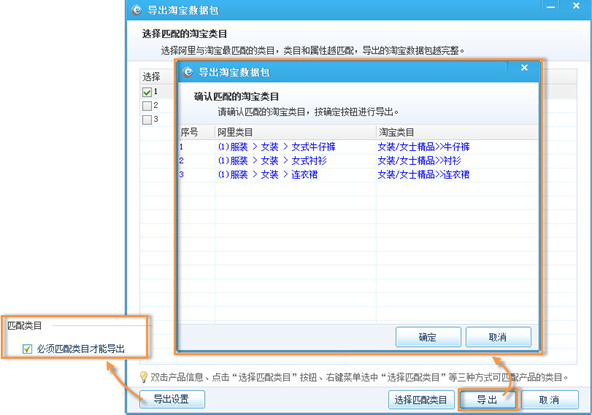Click 选择匹配的淘宝类目 heading in back window
Image resolution: width=592 pixels, height=415 pixels.
(185, 34)
